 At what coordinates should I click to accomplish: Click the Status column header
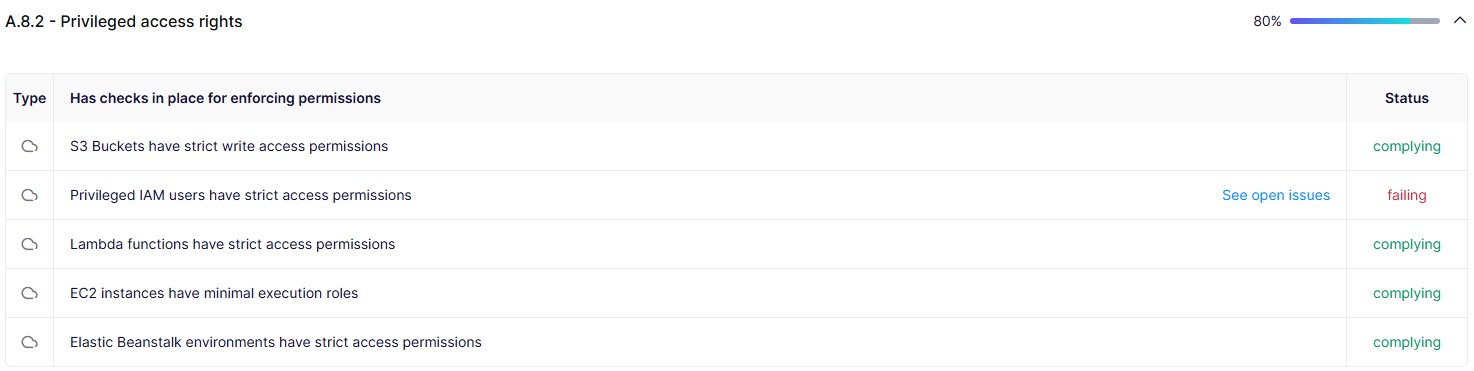coord(1407,98)
